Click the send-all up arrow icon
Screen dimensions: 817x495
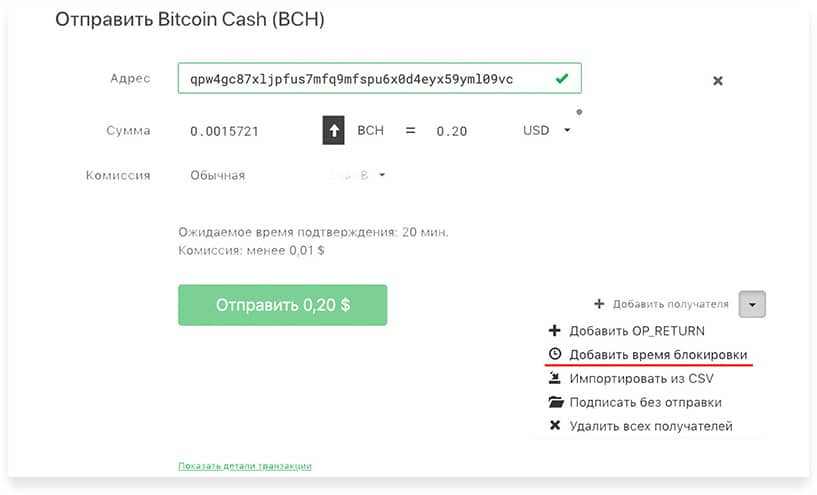point(333,130)
